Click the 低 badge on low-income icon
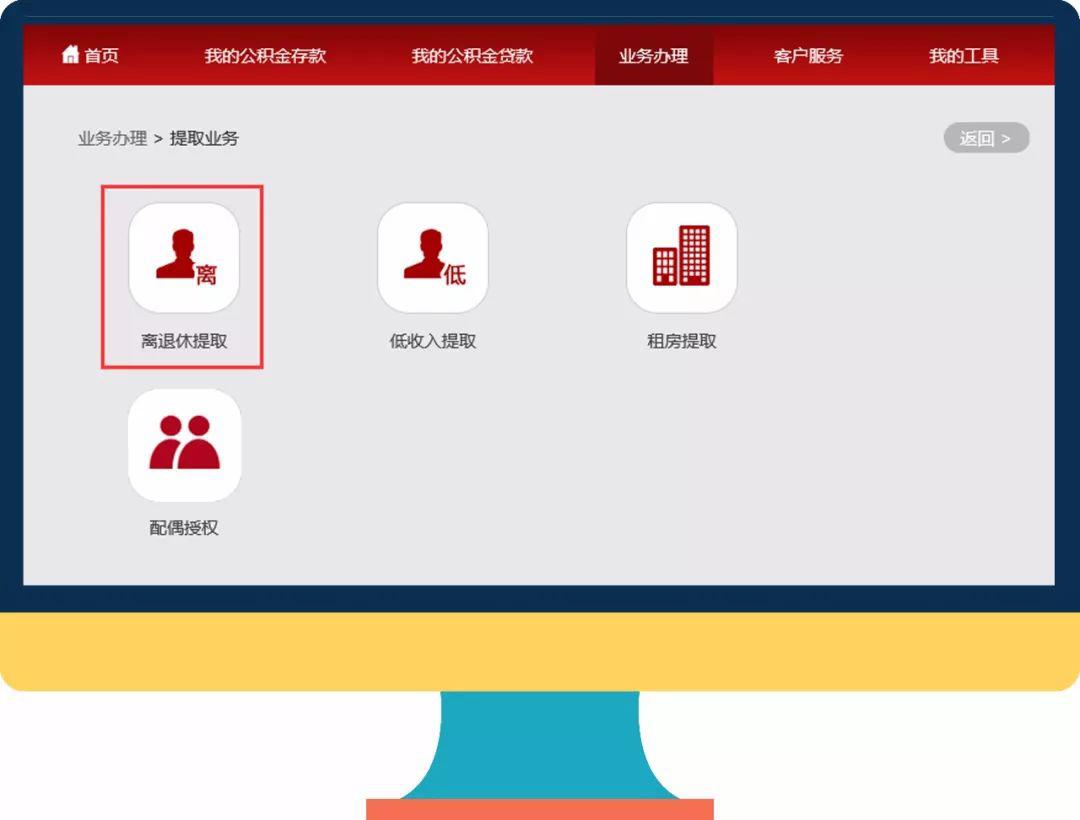 [454, 274]
